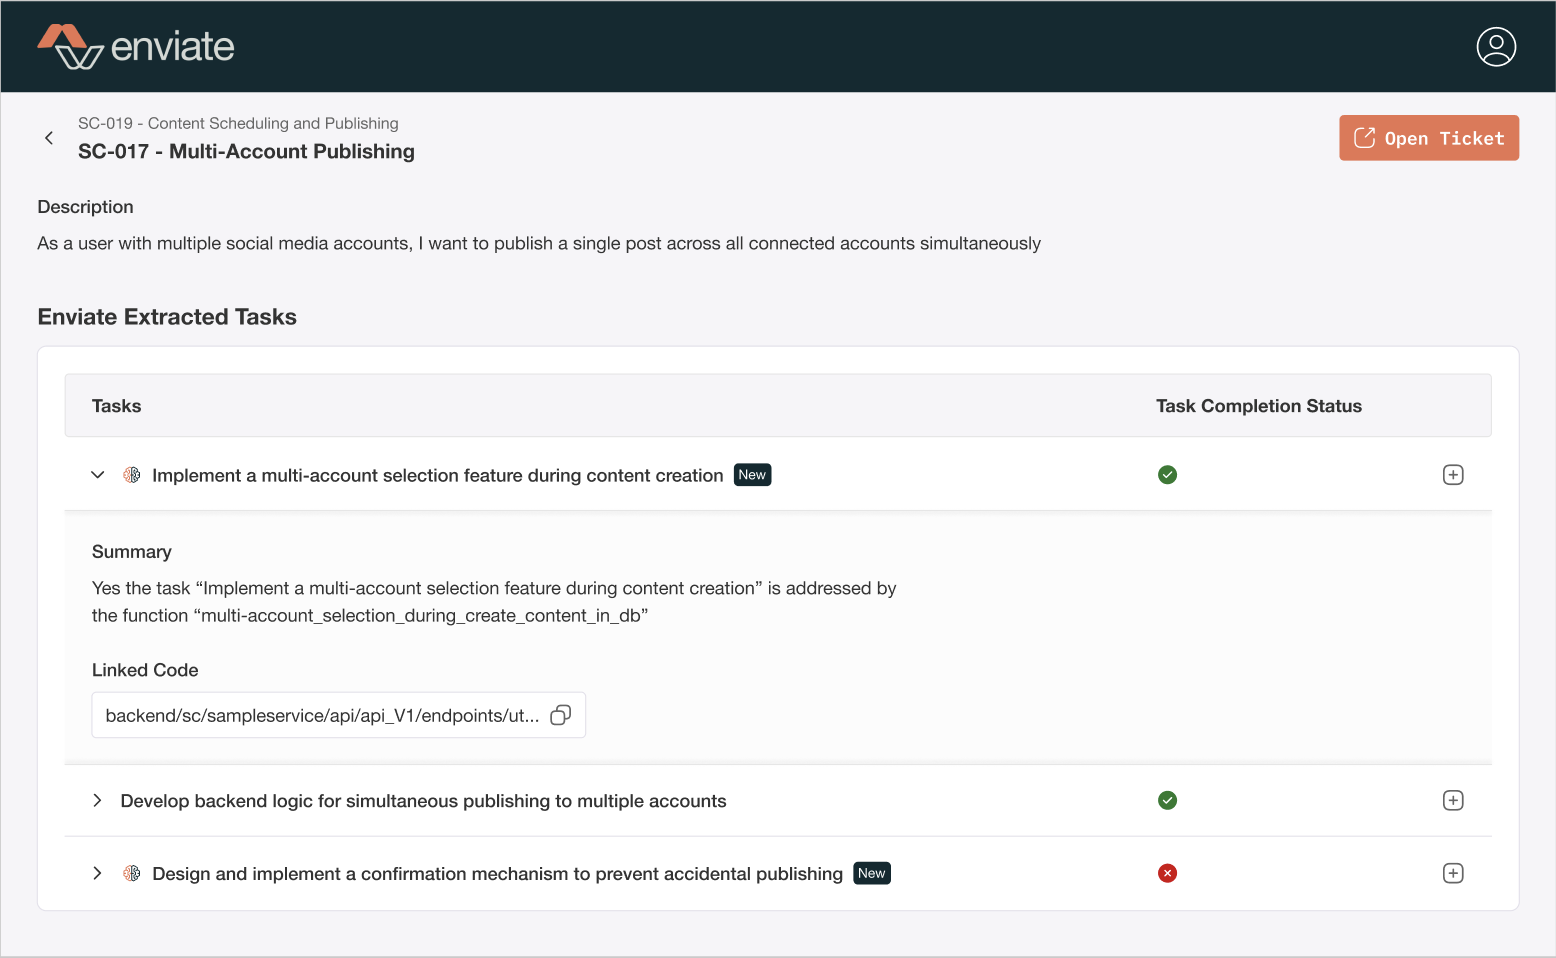1556x958 pixels.
Task: Click the Enviate logo
Action: pos(136,47)
